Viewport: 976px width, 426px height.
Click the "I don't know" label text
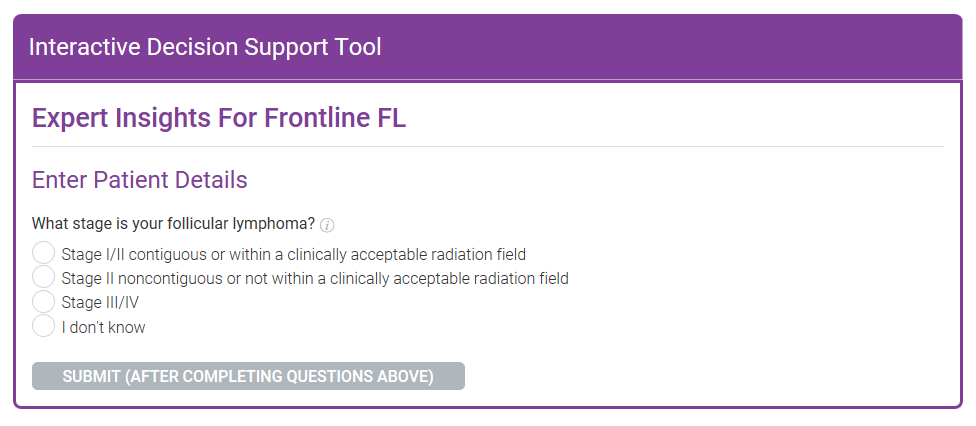point(103,327)
